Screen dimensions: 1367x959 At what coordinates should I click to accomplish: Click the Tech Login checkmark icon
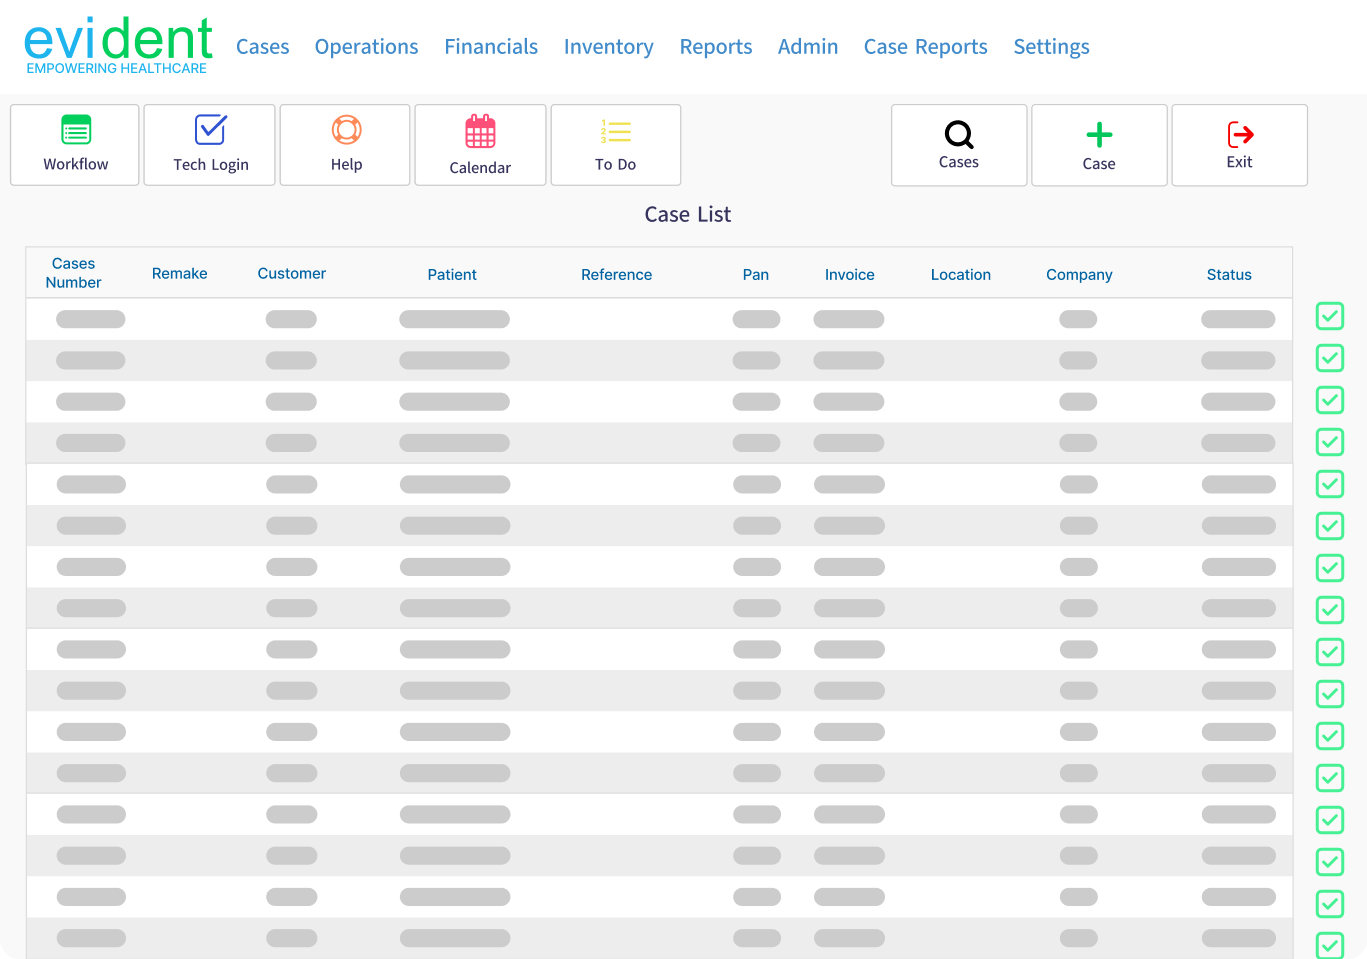pyautogui.click(x=210, y=130)
